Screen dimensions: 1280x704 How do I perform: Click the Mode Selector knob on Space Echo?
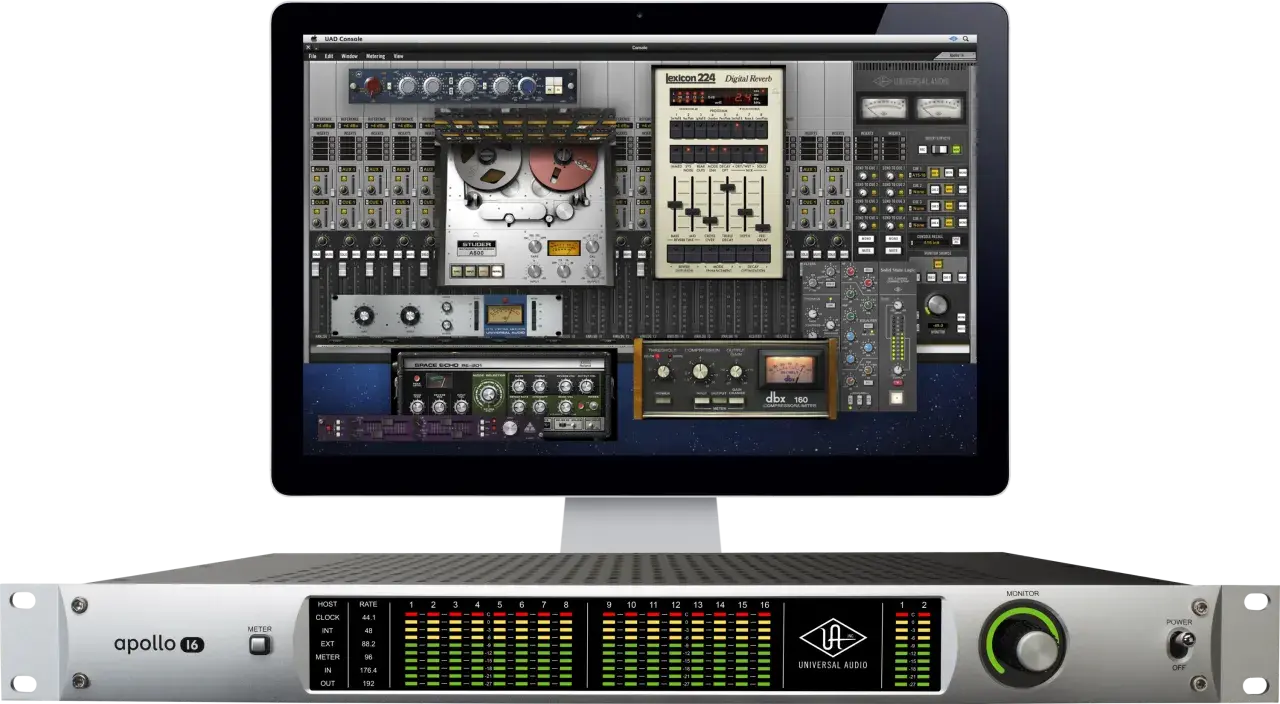[x=489, y=396]
